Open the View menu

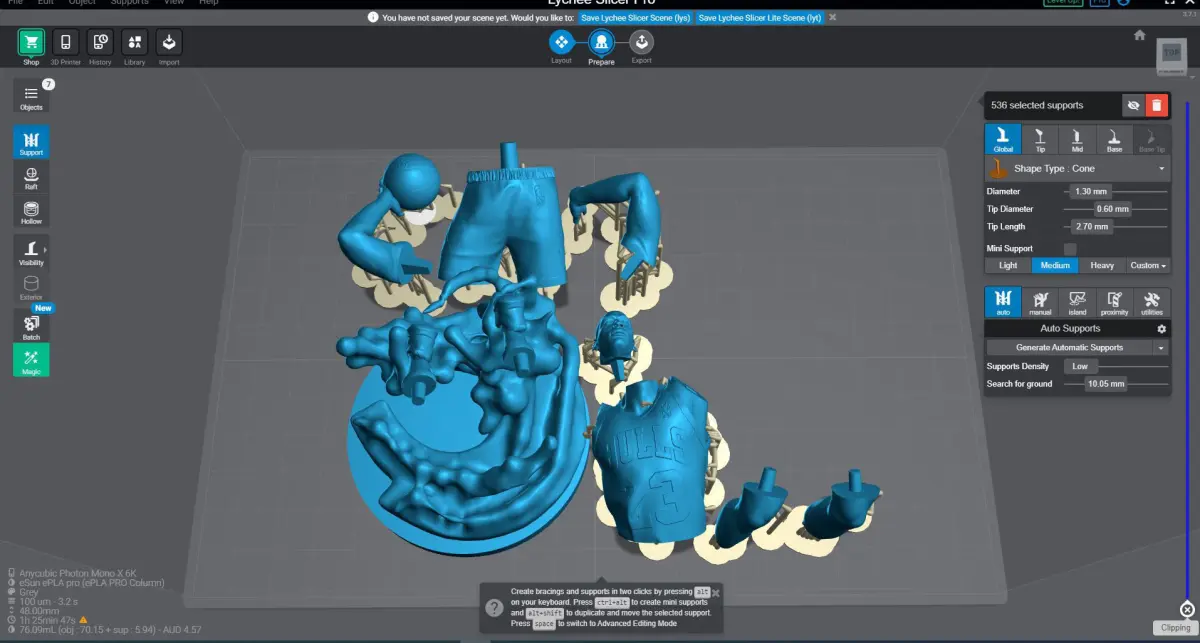click(174, 3)
